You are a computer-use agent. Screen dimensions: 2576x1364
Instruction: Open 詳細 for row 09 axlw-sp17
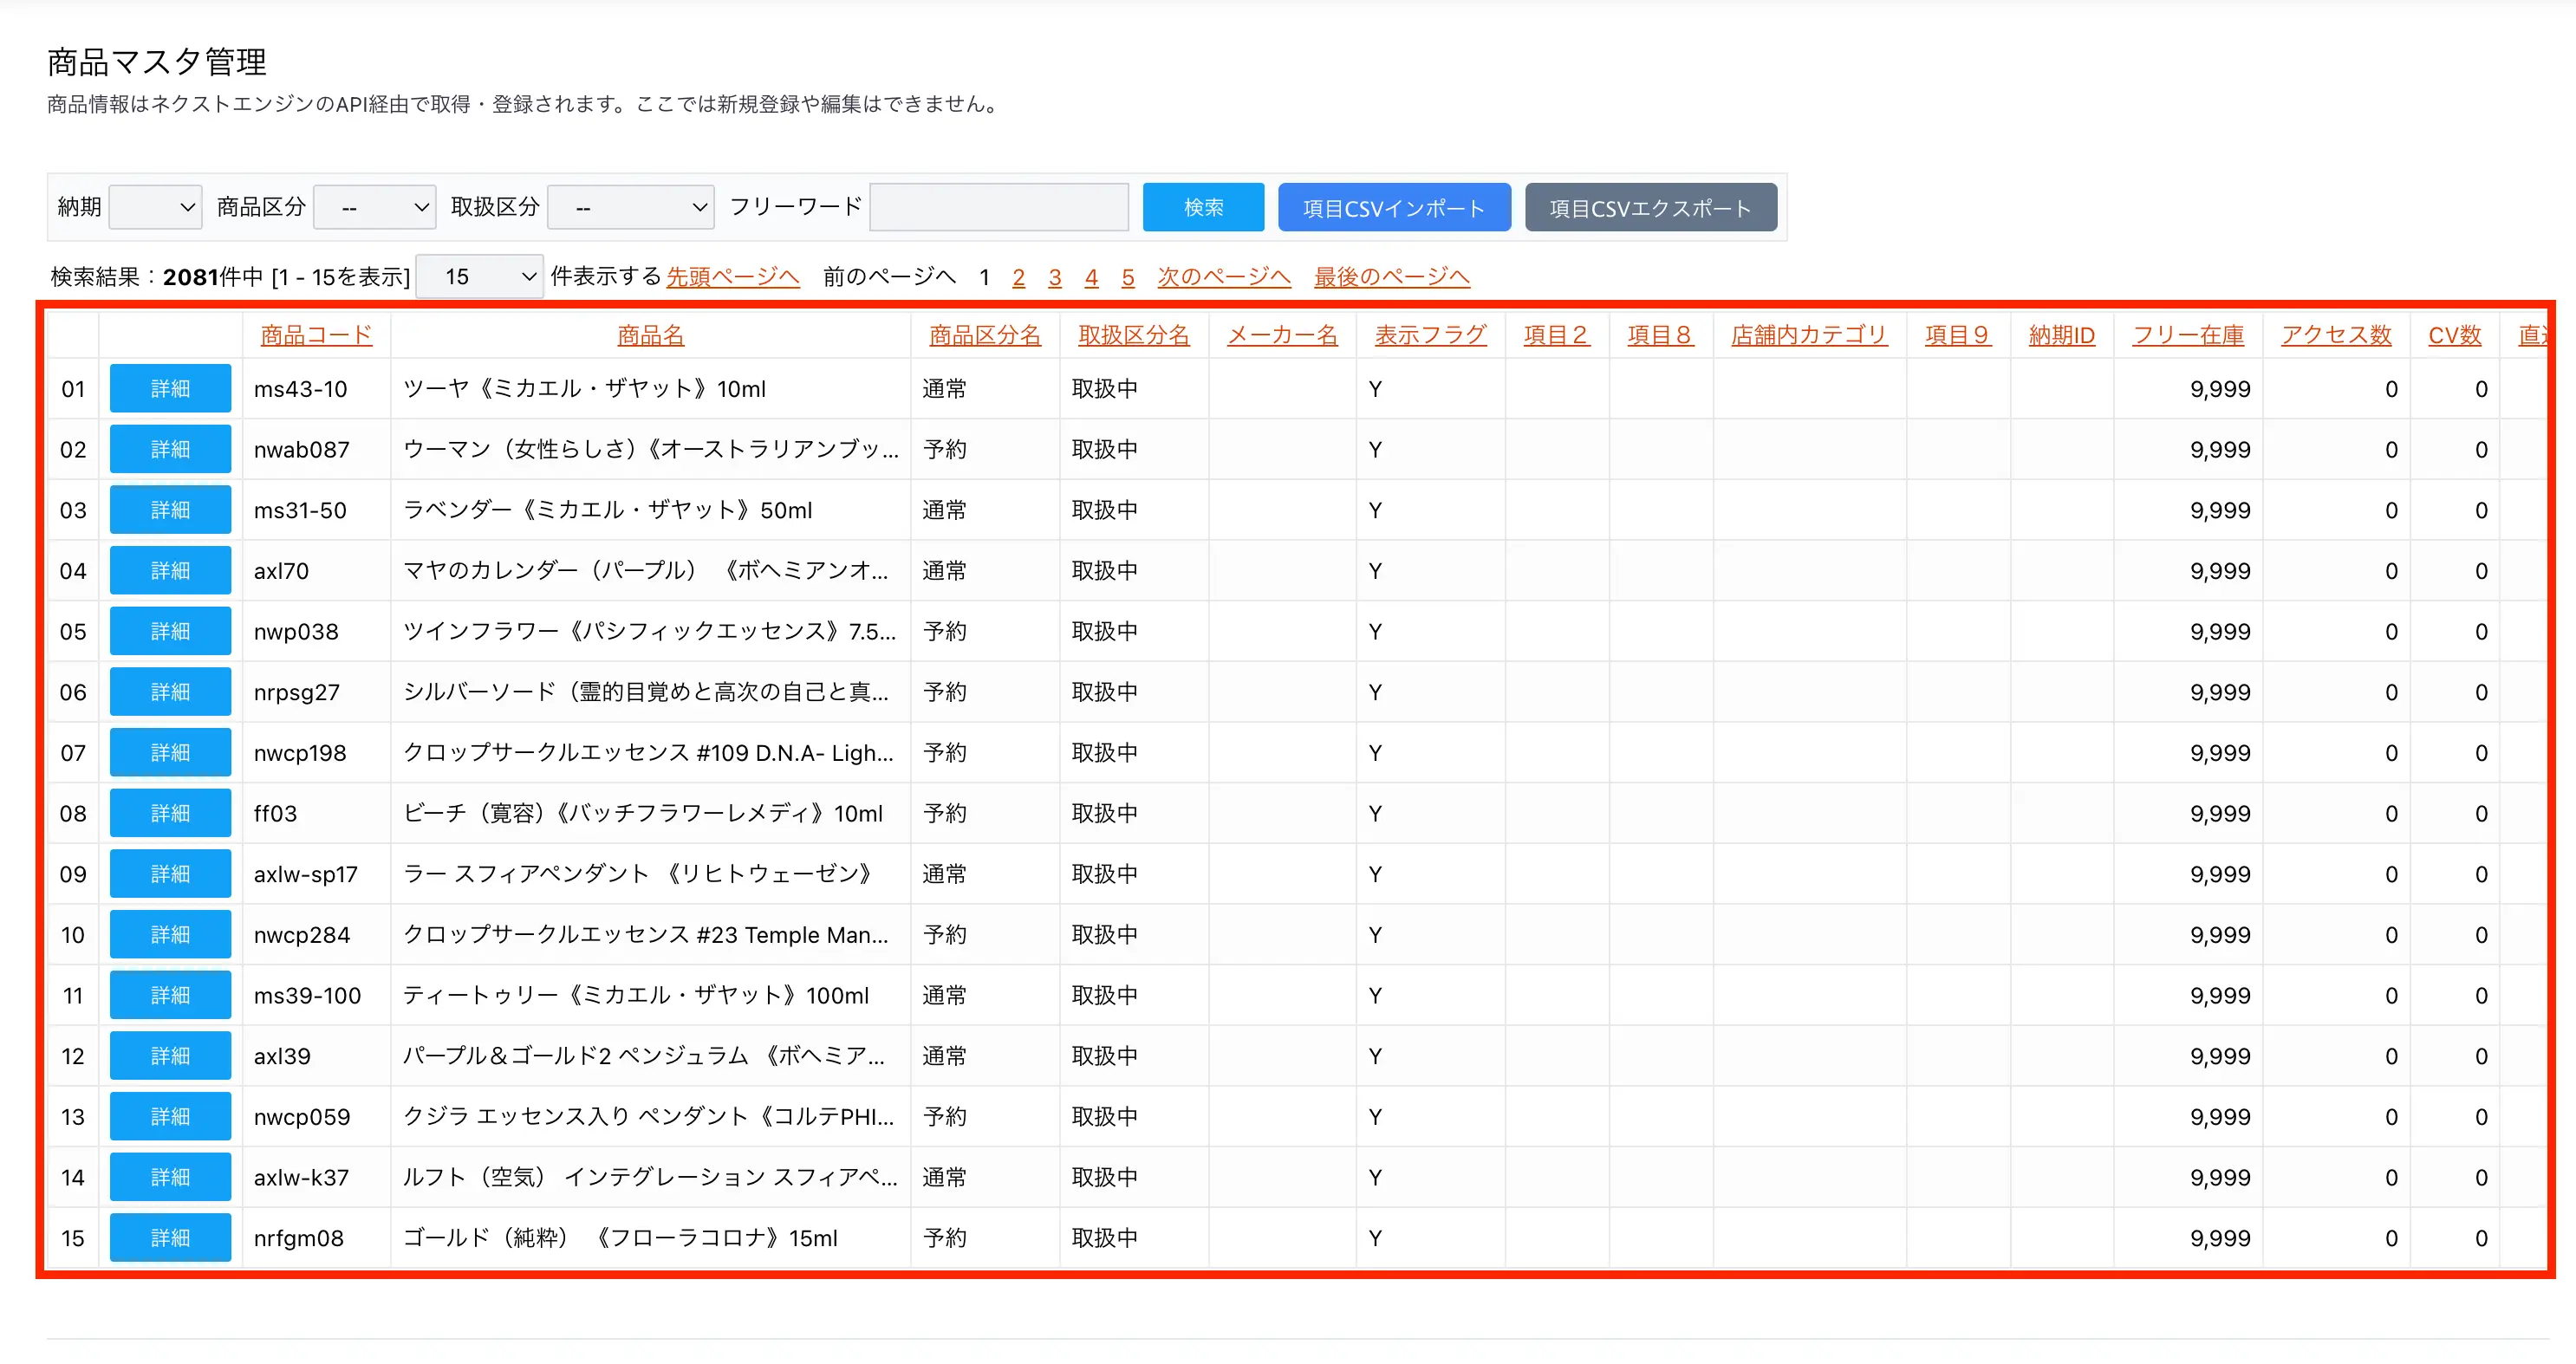coord(170,874)
